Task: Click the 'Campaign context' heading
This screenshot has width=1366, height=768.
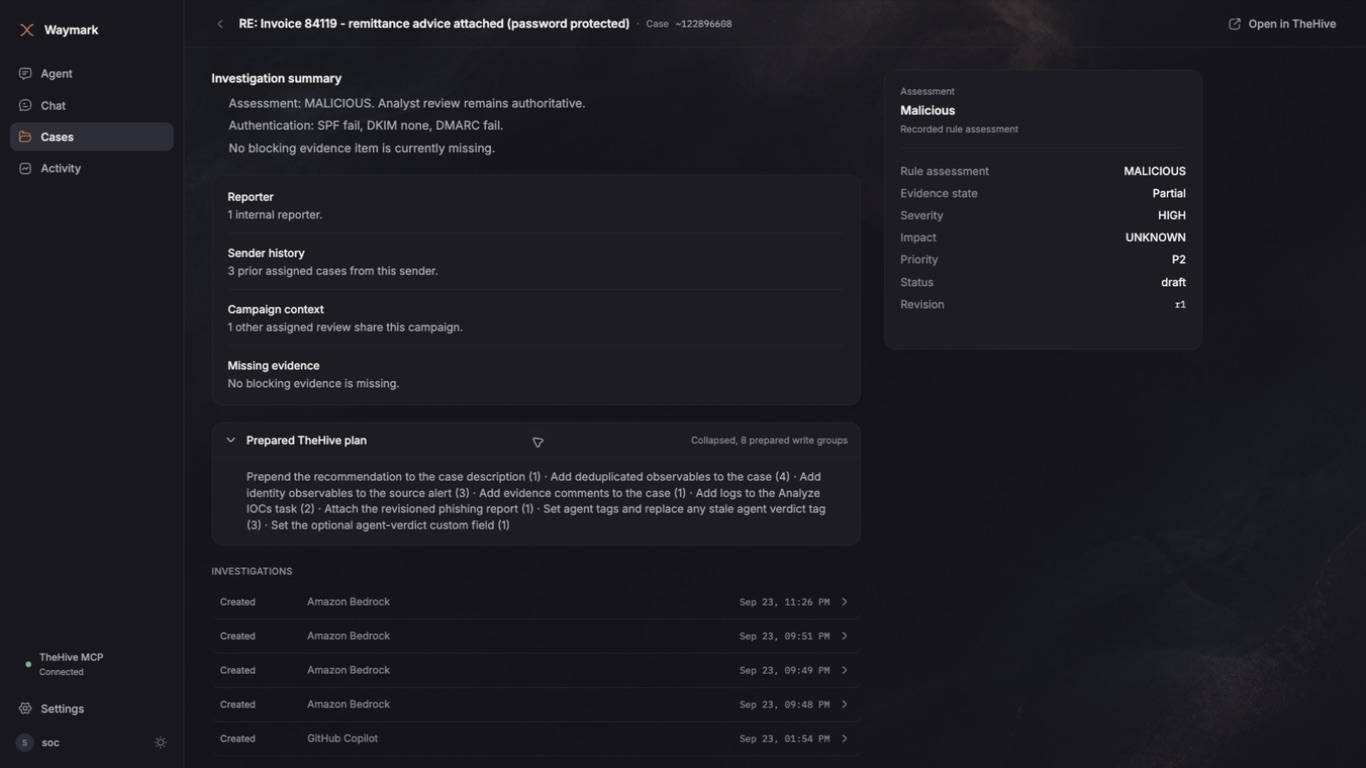Action: (x=276, y=310)
